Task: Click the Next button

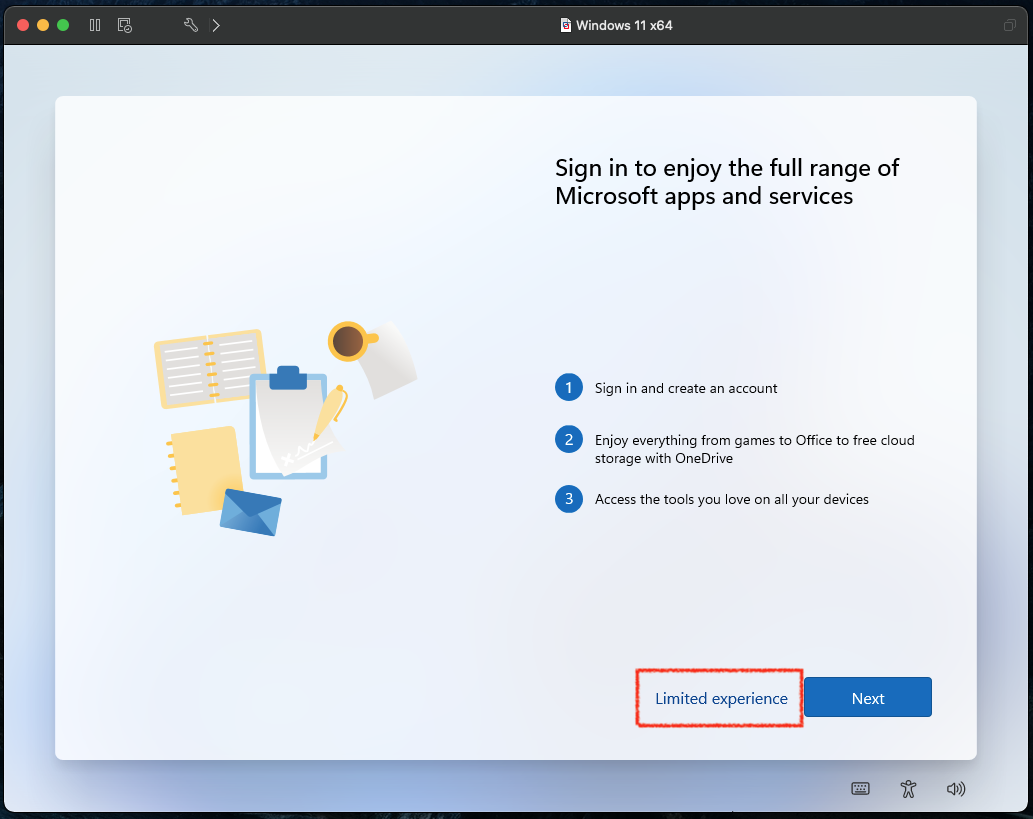Action: tap(868, 697)
